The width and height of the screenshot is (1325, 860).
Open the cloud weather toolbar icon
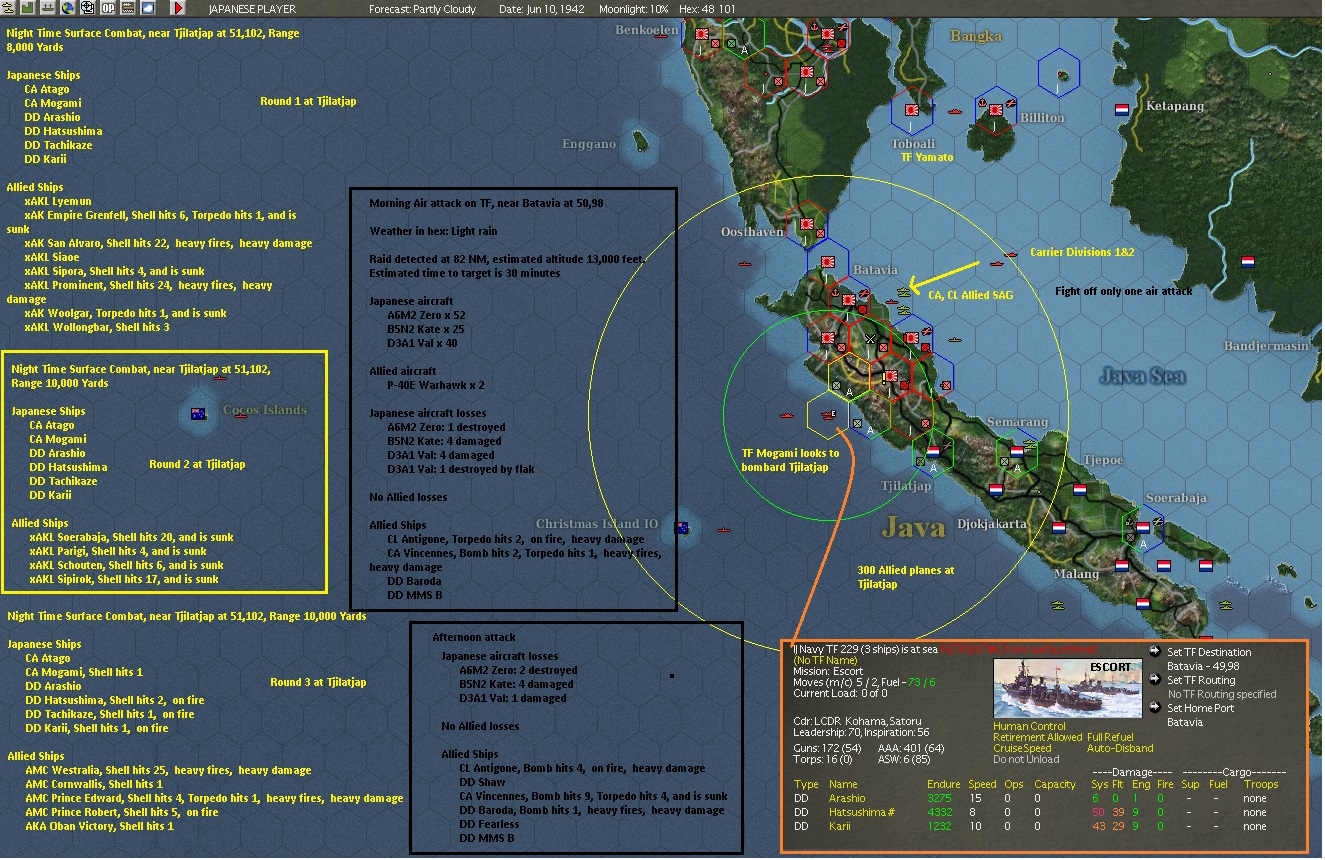point(148,8)
